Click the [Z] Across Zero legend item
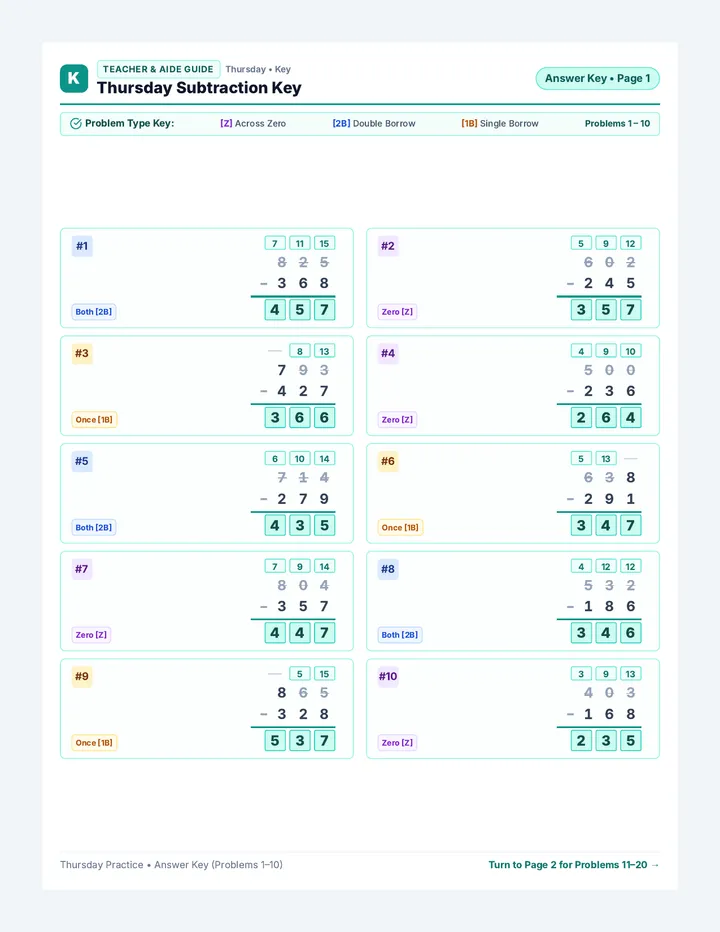This screenshot has height=932, width=720. [x=253, y=124]
